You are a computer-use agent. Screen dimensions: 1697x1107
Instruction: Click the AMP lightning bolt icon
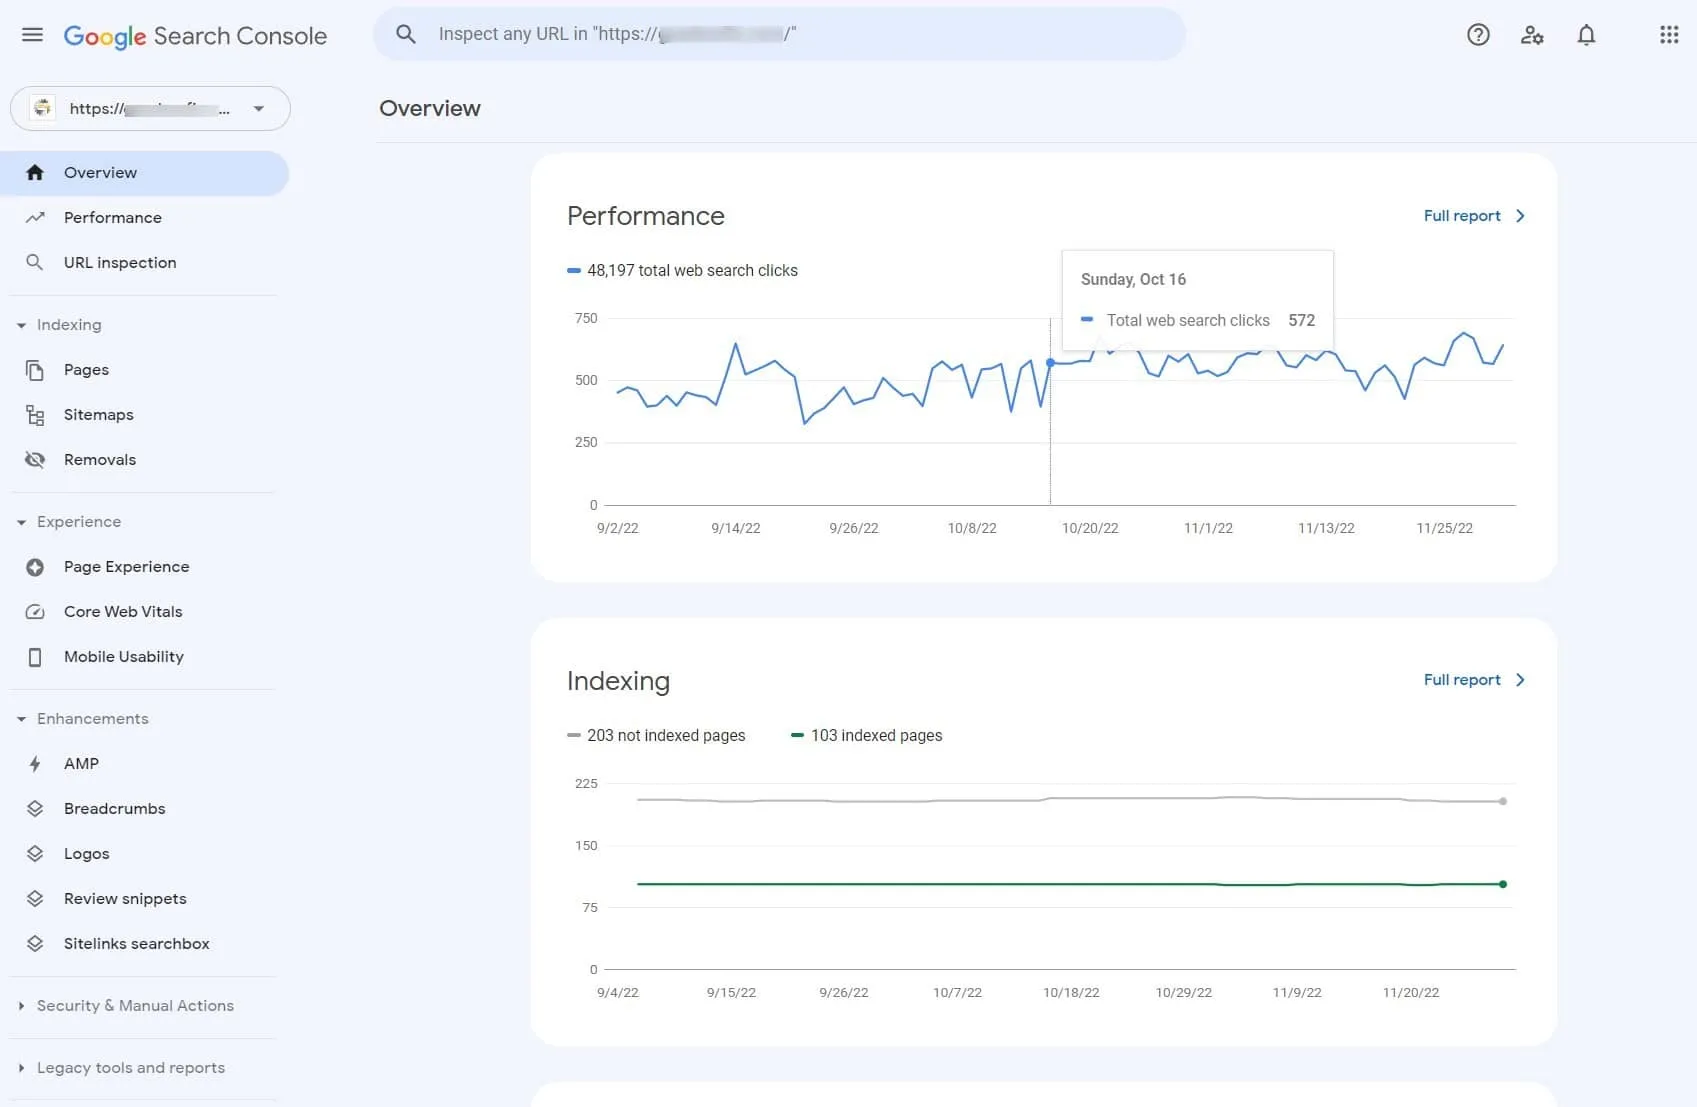(35, 764)
